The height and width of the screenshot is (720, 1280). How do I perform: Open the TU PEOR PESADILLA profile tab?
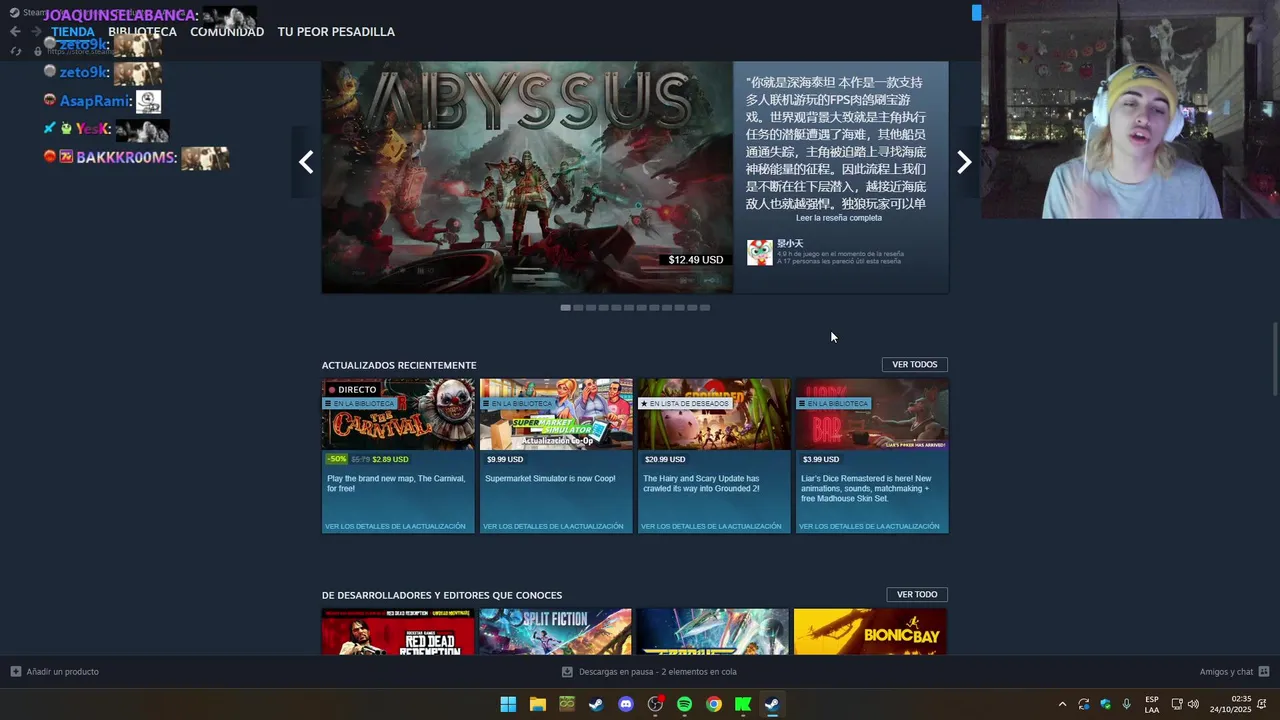[x=336, y=31]
